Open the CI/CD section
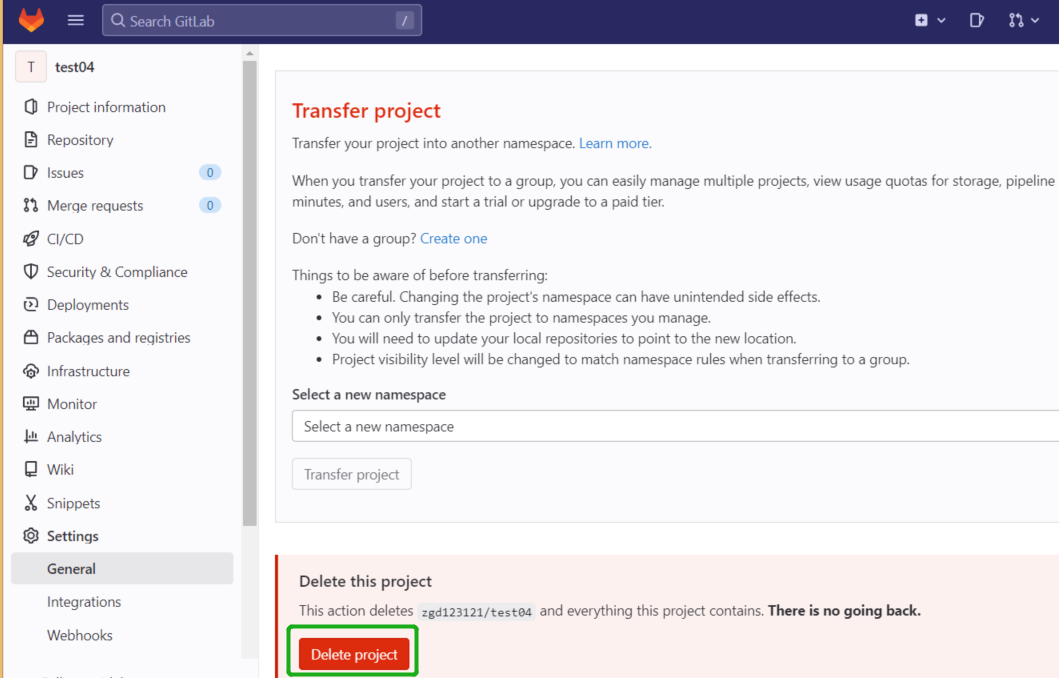Image resolution: width=1059 pixels, height=678 pixels. click(x=66, y=238)
